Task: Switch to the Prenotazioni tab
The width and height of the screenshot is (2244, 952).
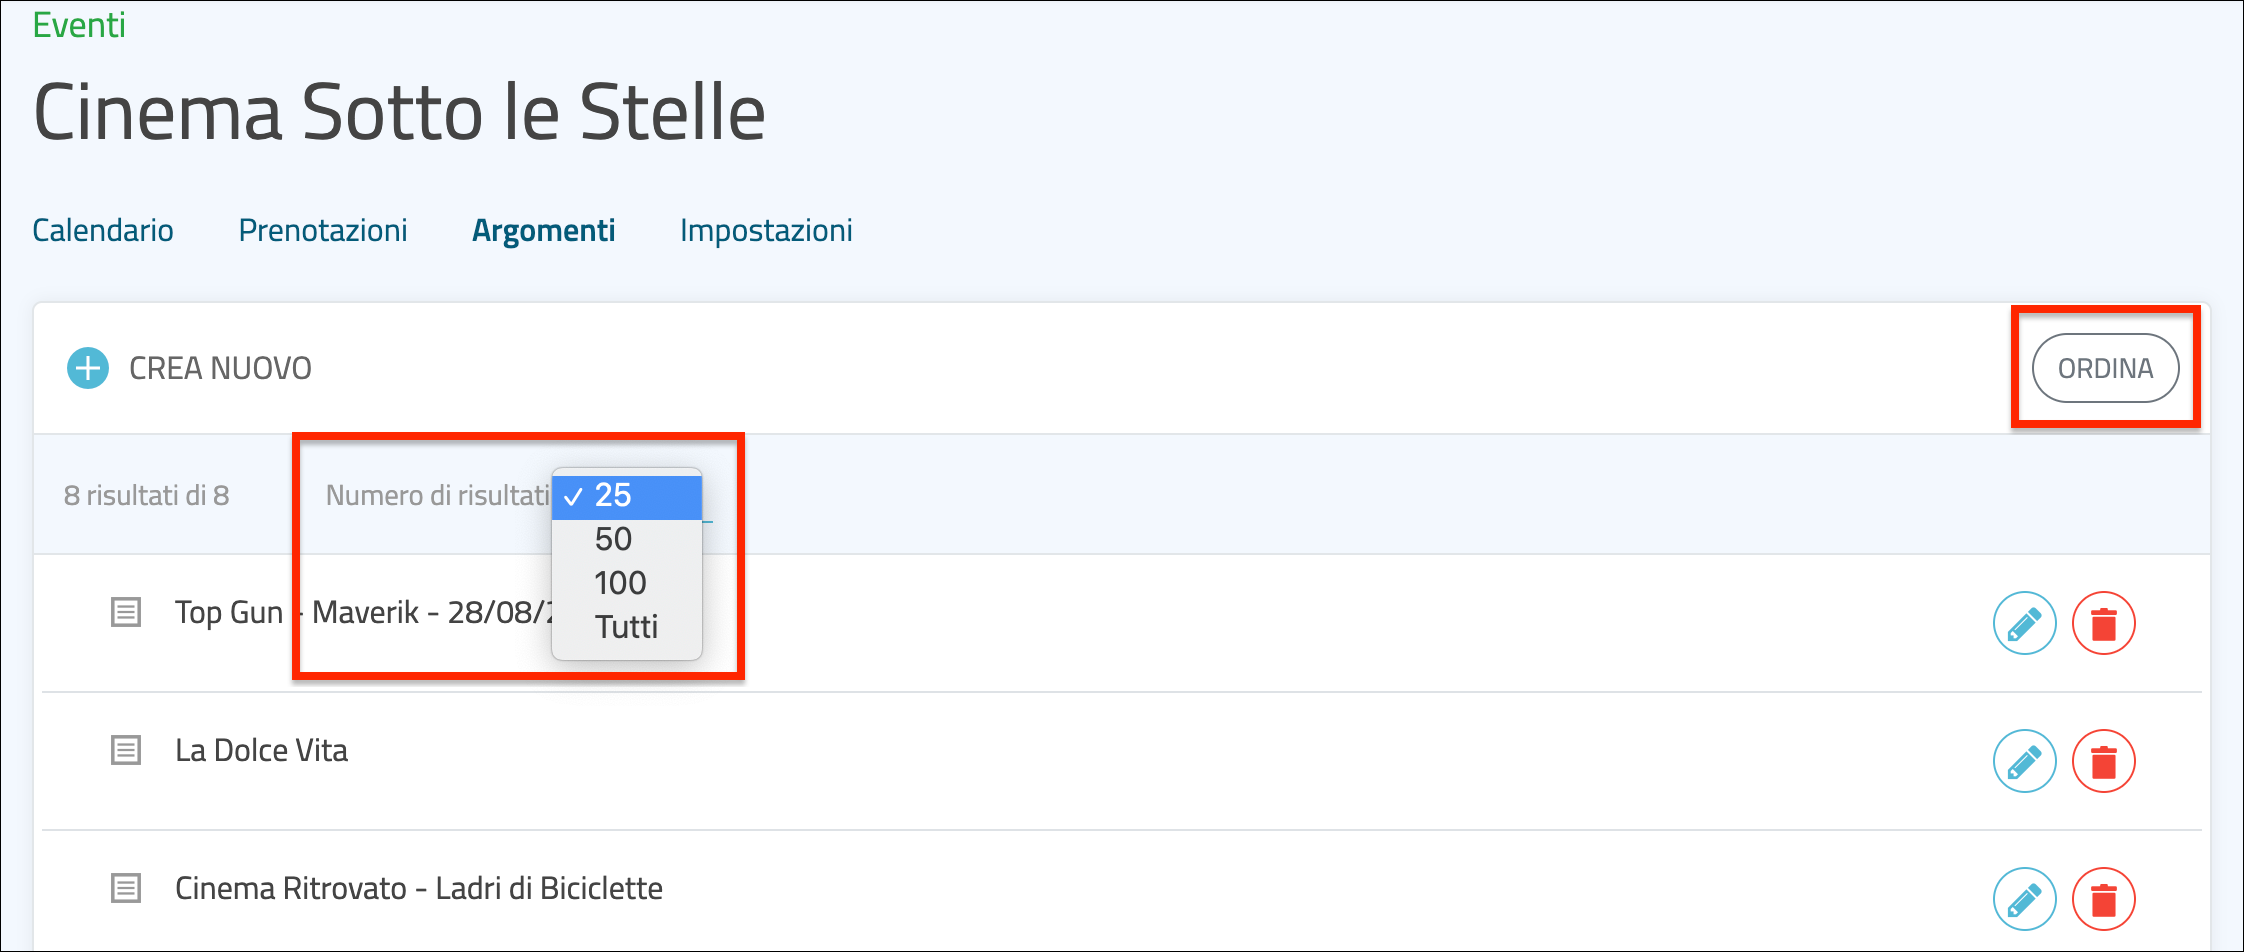Action: pyautogui.click(x=323, y=231)
